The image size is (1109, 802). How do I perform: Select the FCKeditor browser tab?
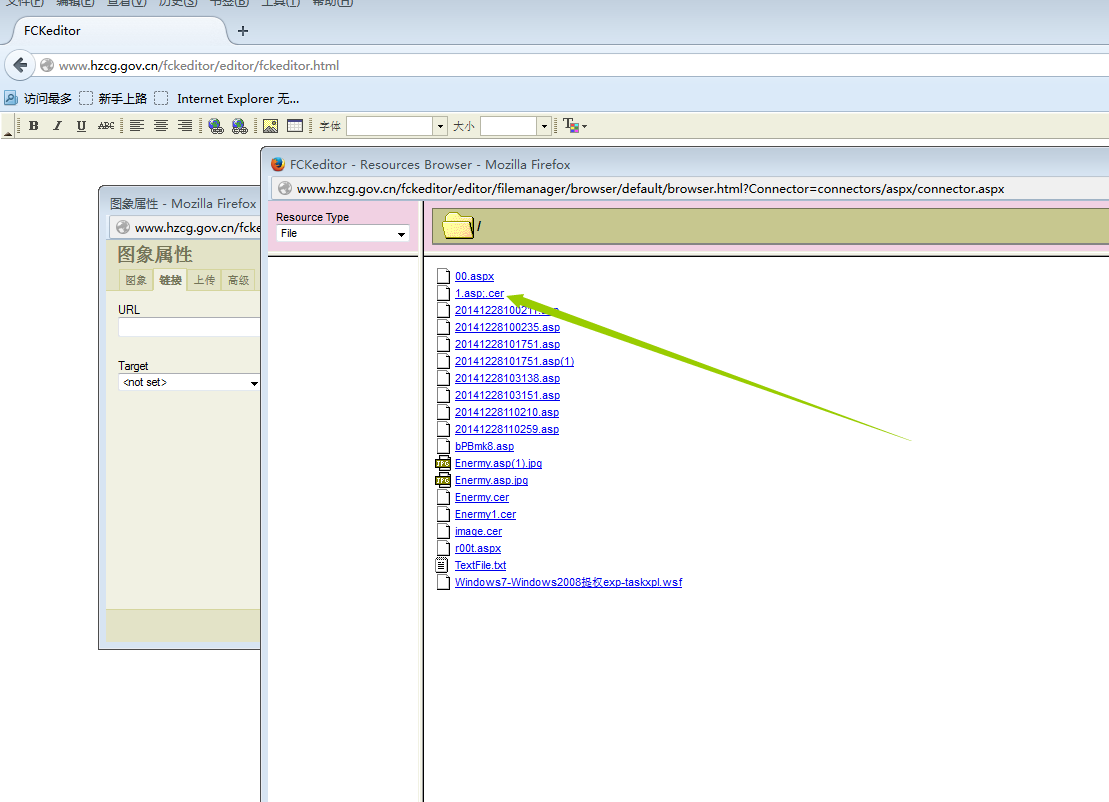(x=119, y=30)
